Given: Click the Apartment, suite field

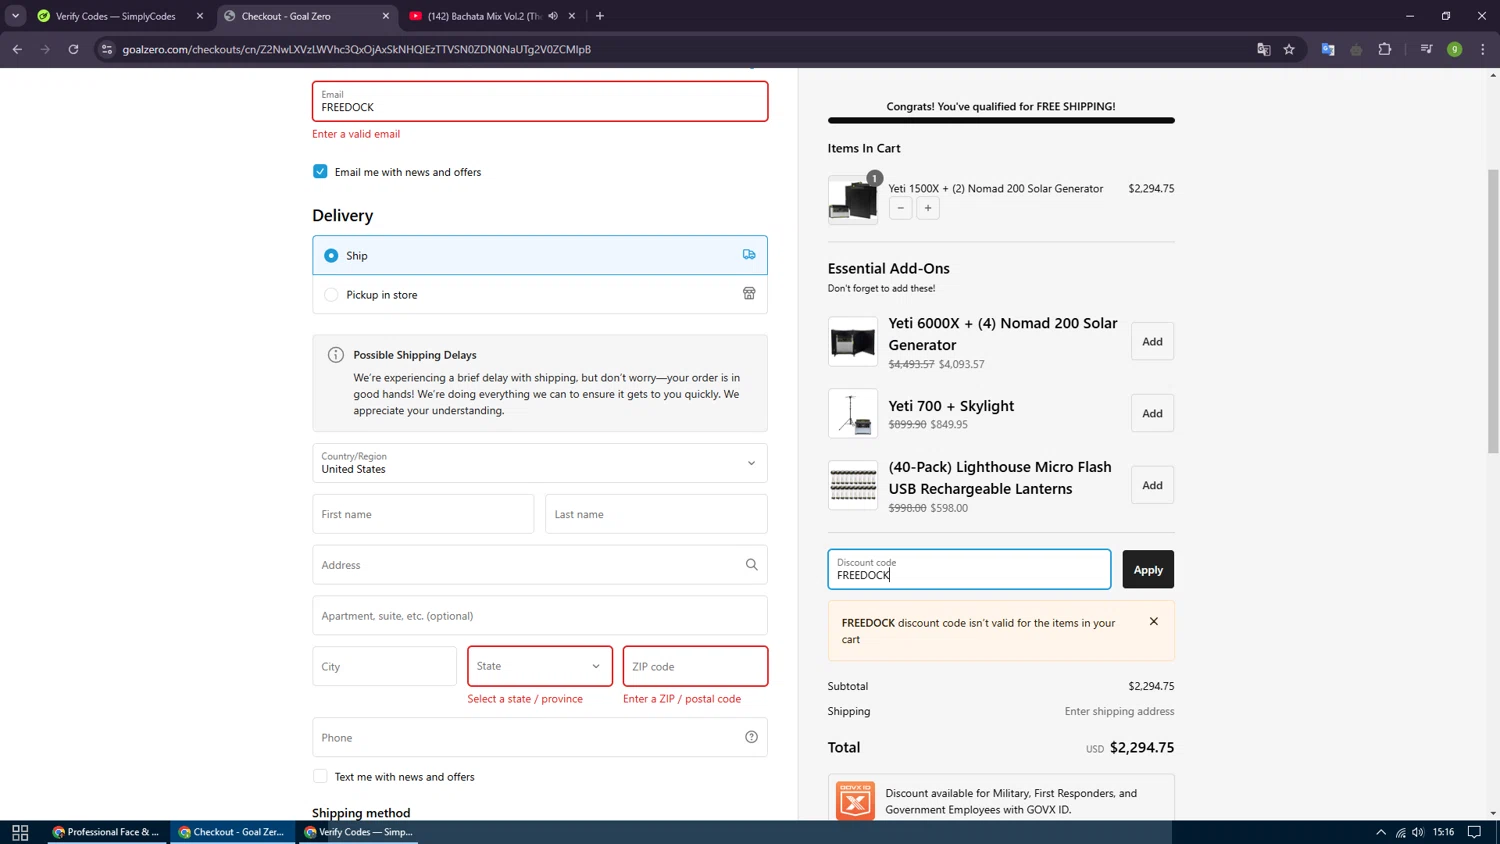Looking at the screenshot, I should (x=540, y=616).
